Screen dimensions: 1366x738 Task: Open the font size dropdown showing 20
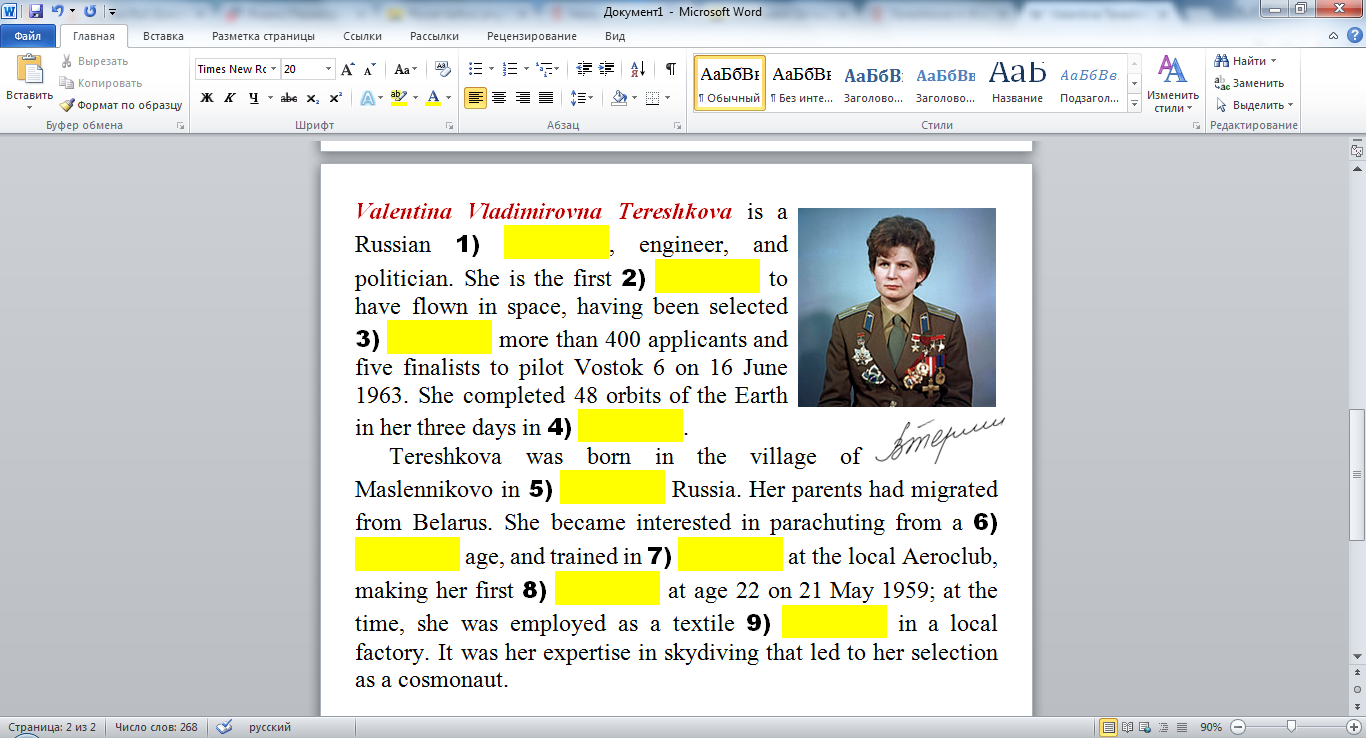point(329,69)
